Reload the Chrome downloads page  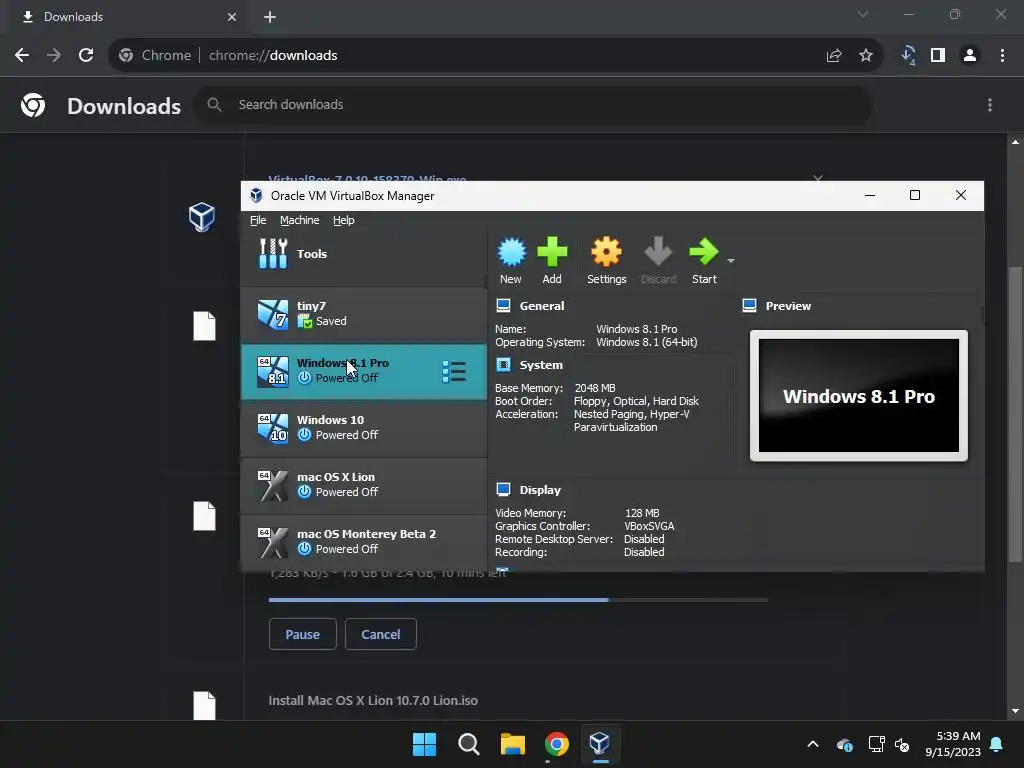tap(86, 56)
